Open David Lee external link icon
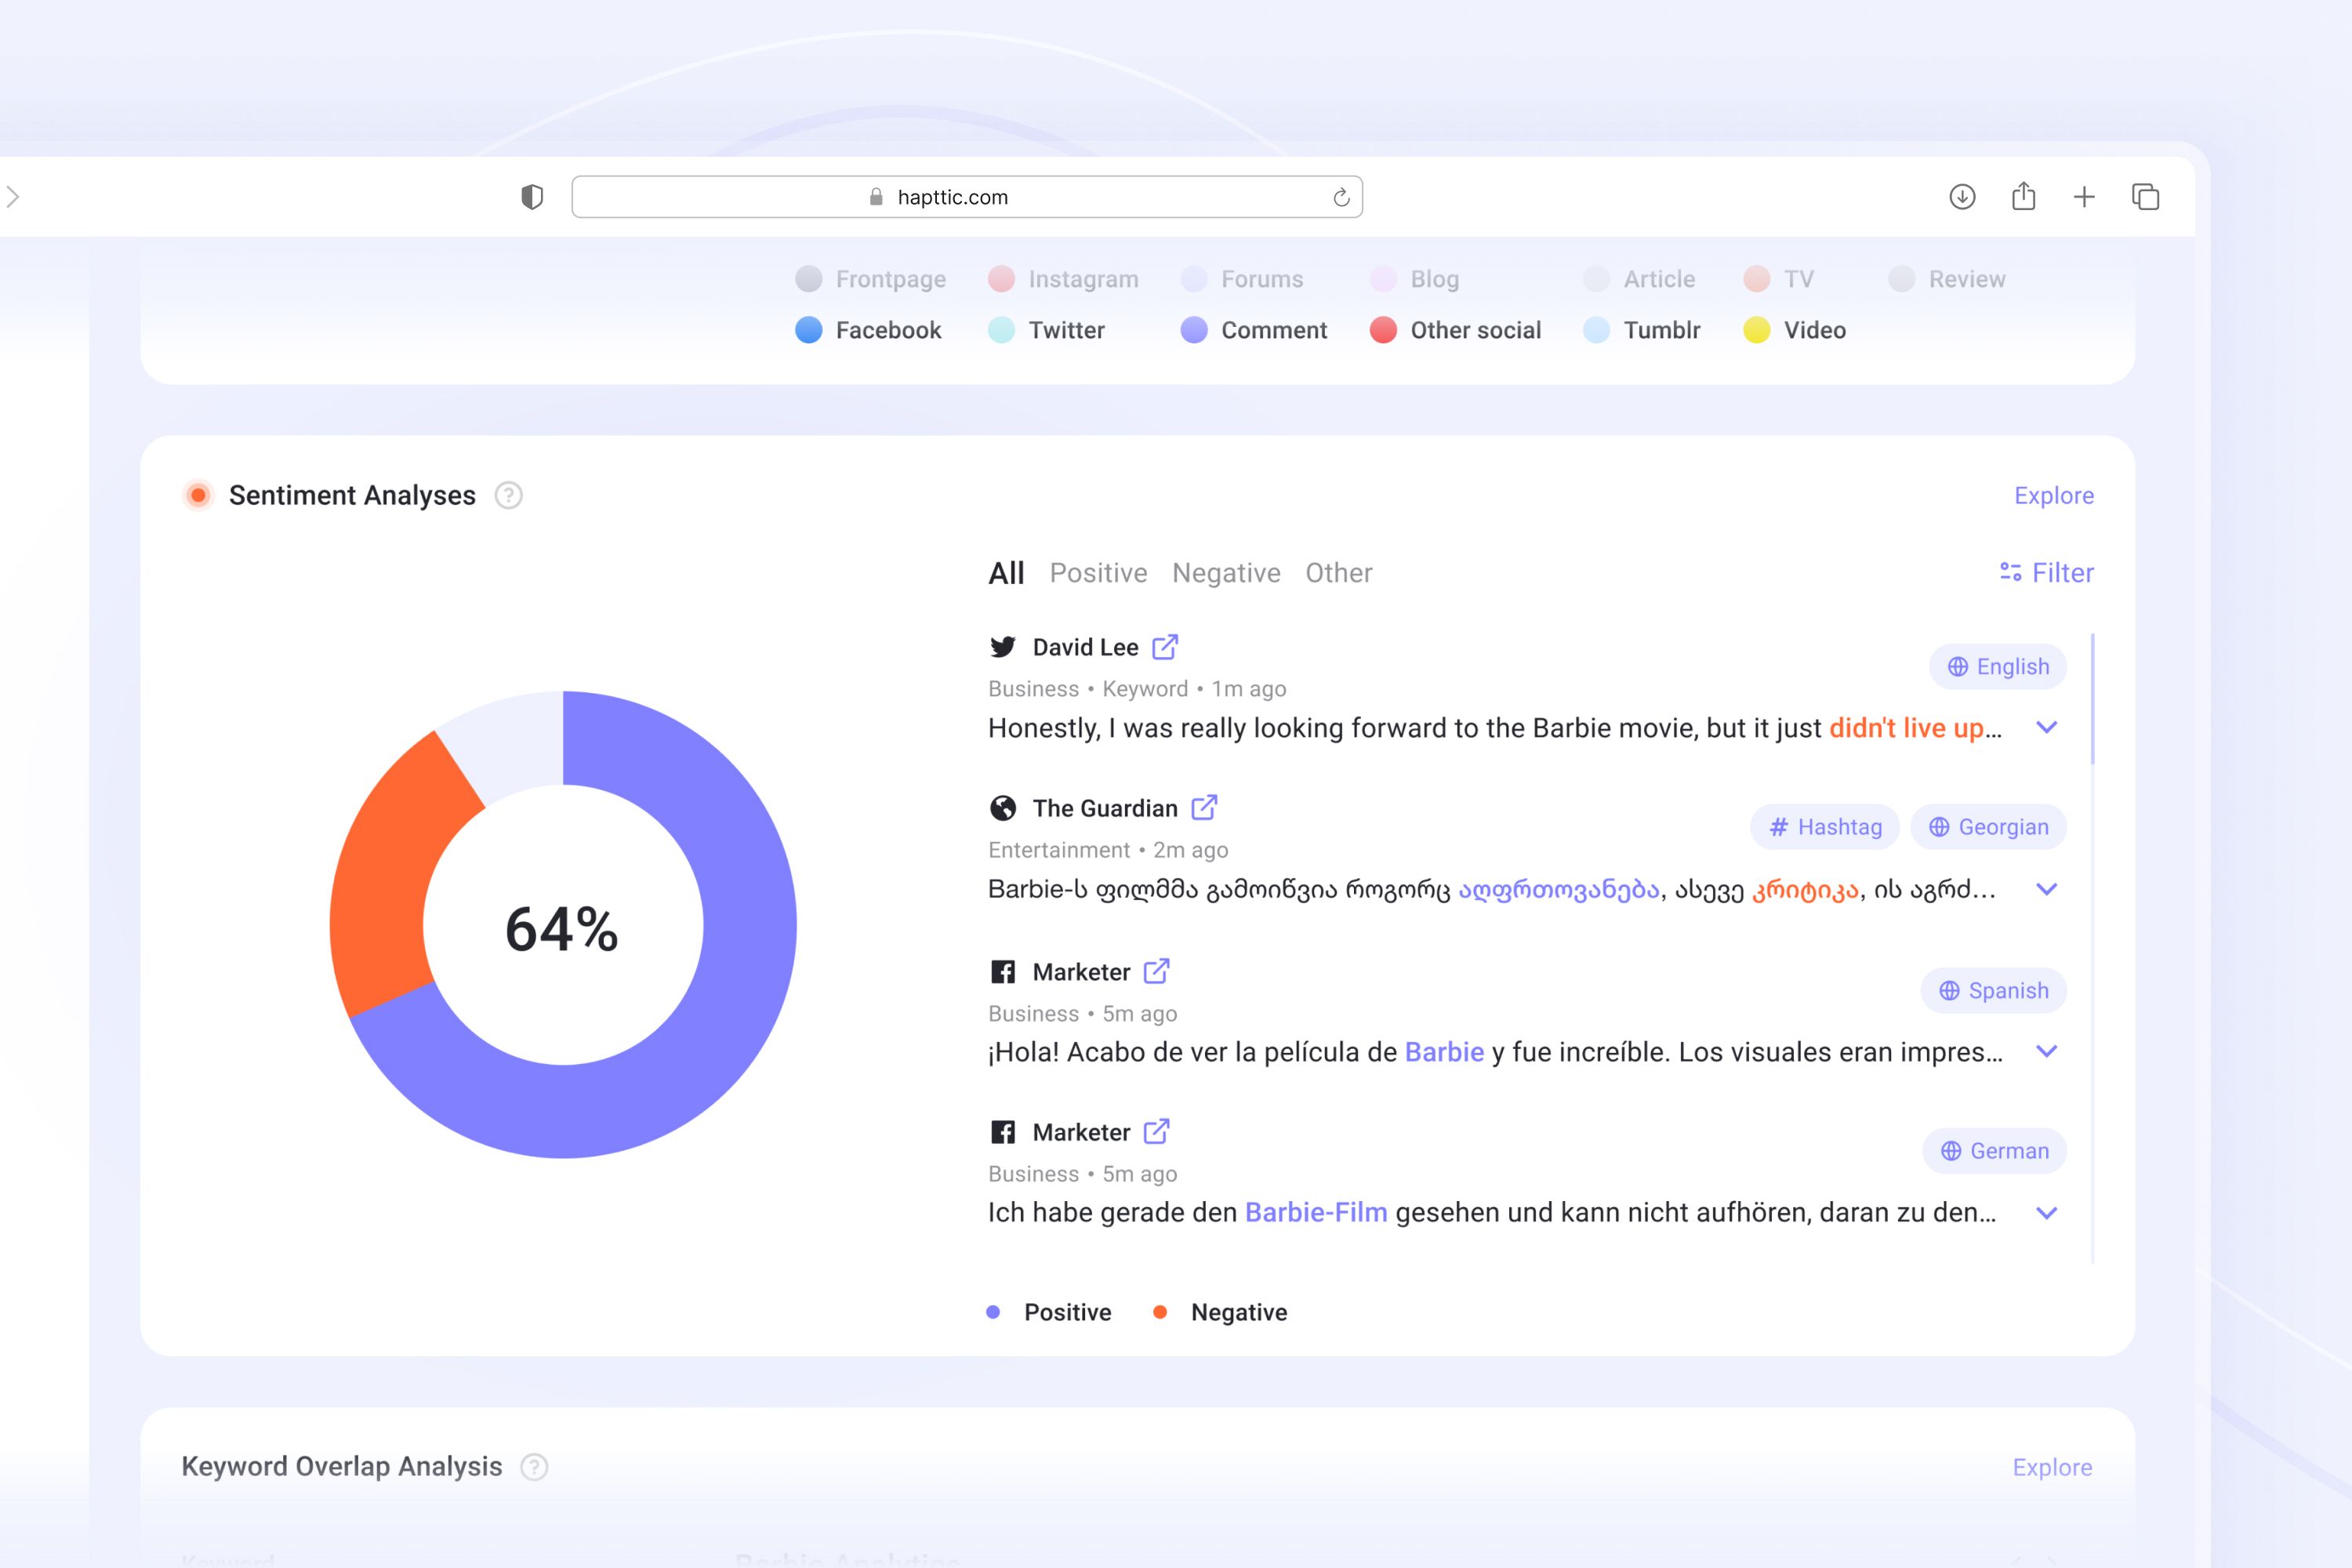The image size is (2352, 1568). coord(1165,647)
